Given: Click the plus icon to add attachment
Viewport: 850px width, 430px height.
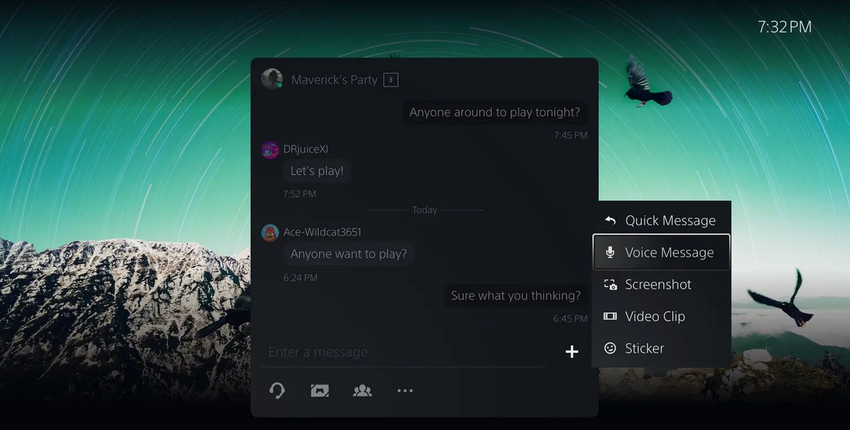Looking at the screenshot, I should (572, 352).
